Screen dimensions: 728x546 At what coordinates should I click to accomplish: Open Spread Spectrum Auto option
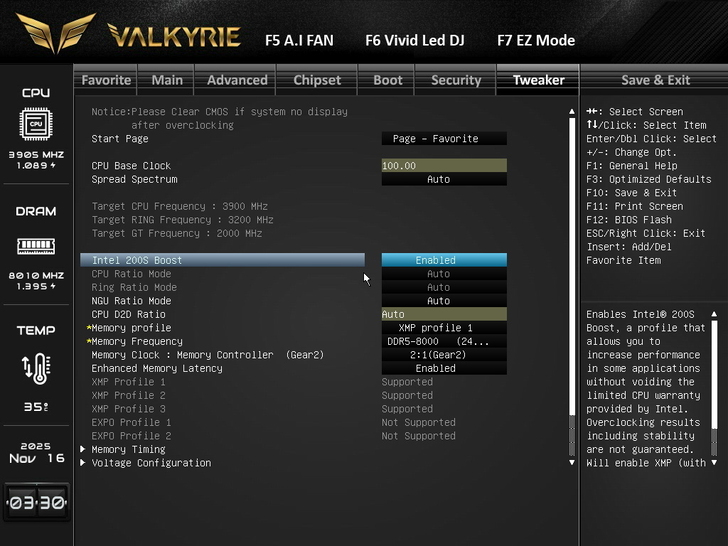444,179
